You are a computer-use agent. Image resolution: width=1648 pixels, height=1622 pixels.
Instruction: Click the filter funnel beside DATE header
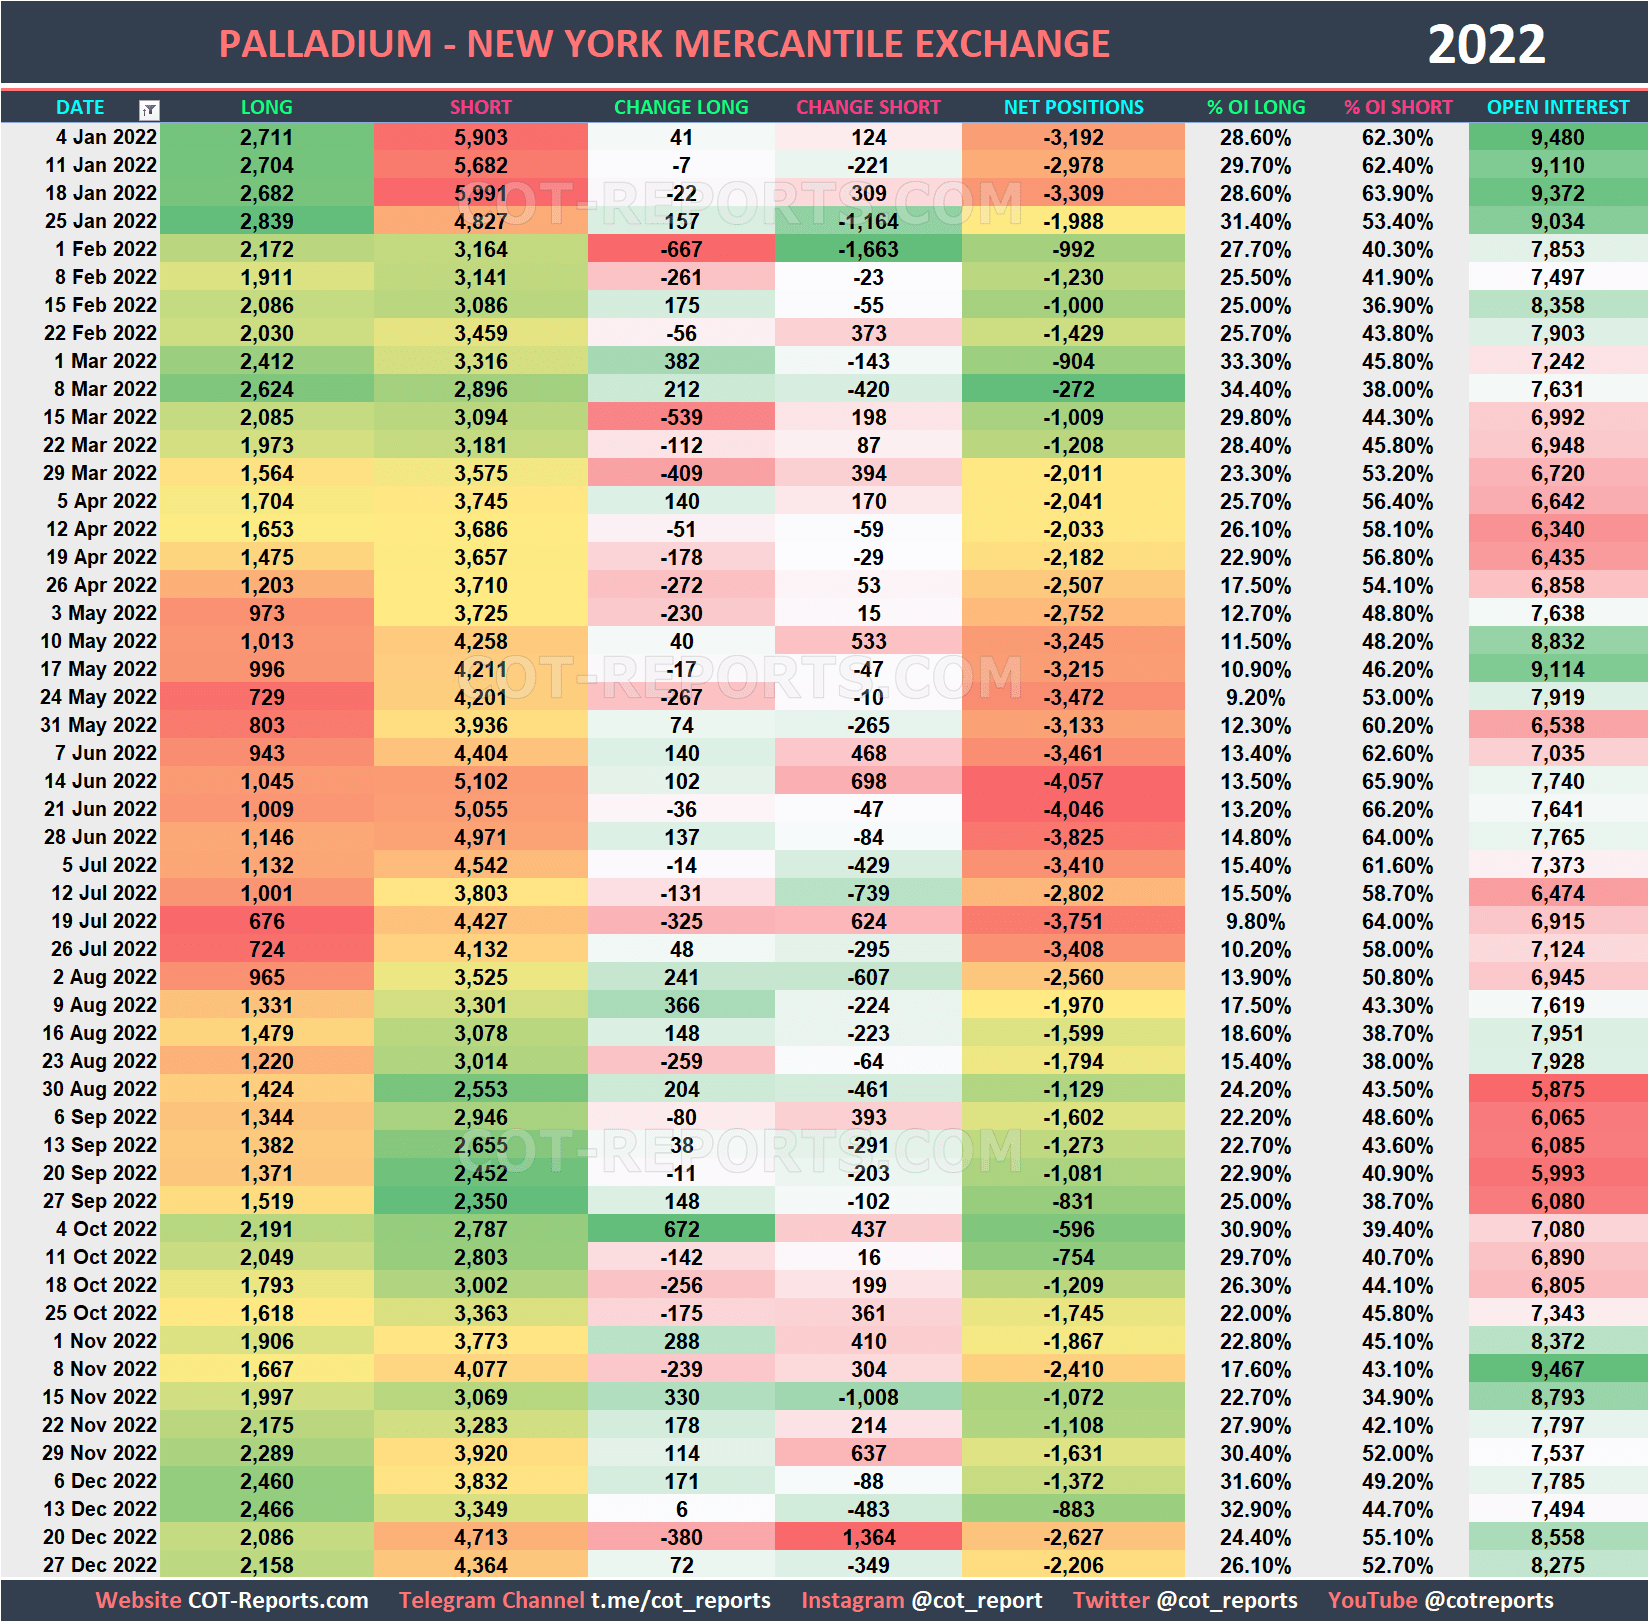(147, 107)
